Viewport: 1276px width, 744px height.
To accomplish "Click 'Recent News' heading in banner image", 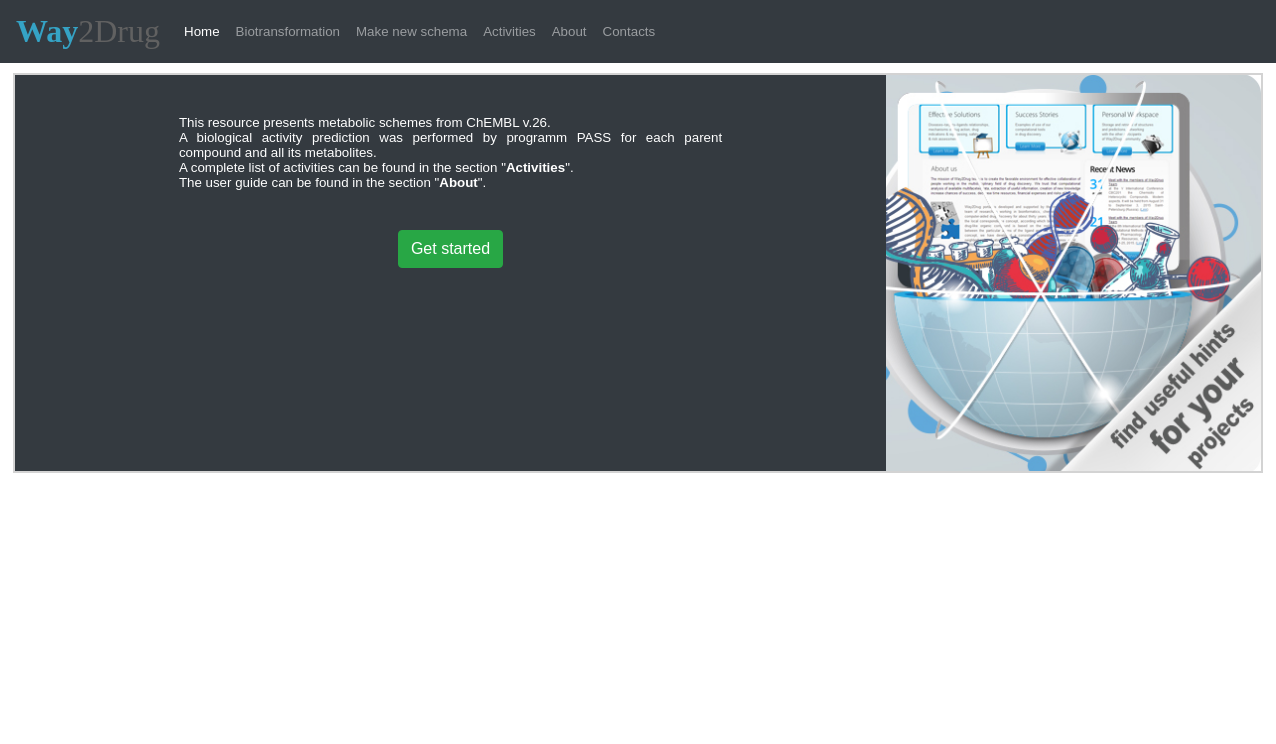I will pyautogui.click(x=1112, y=169).
